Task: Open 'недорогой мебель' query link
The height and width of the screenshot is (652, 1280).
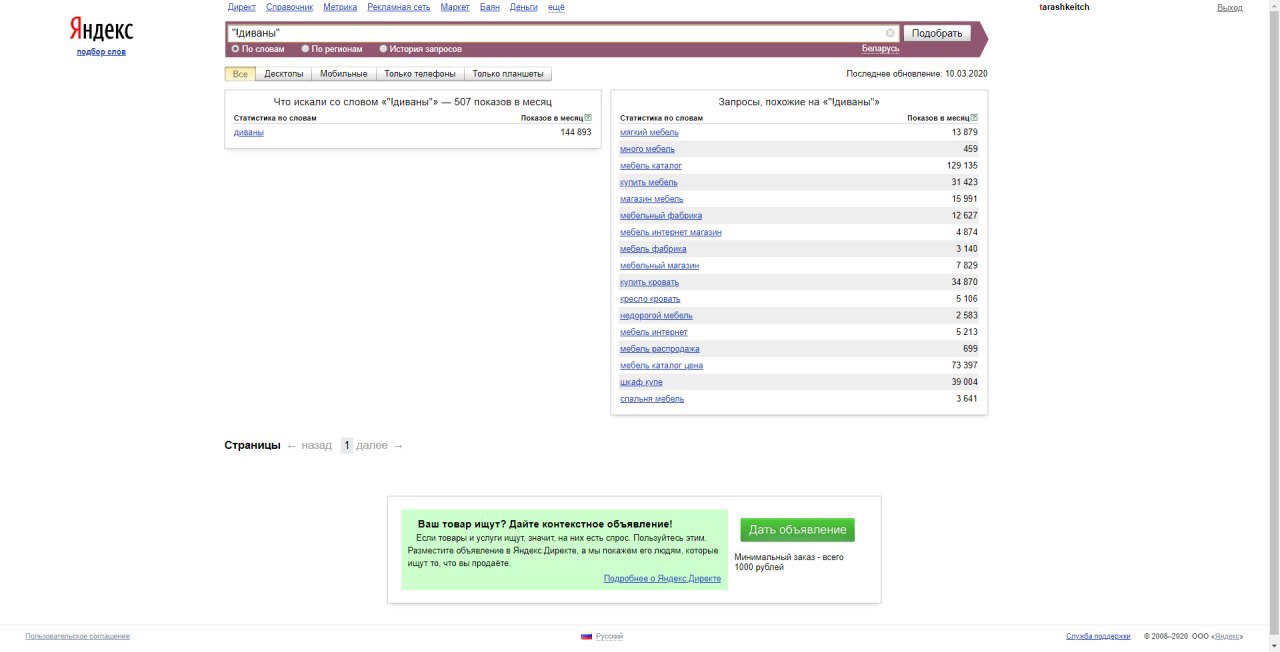Action: click(x=656, y=315)
